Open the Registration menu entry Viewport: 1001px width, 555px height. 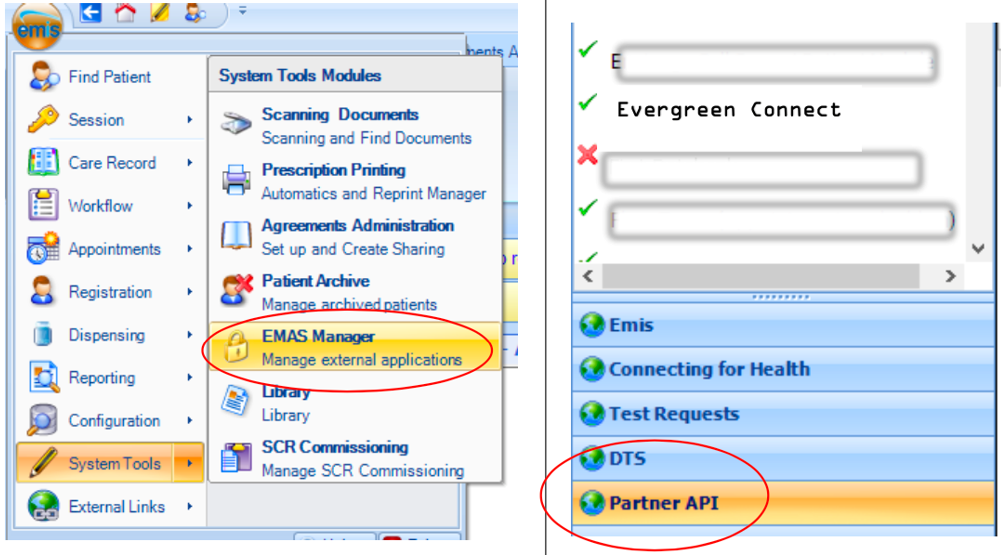click(110, 291)
